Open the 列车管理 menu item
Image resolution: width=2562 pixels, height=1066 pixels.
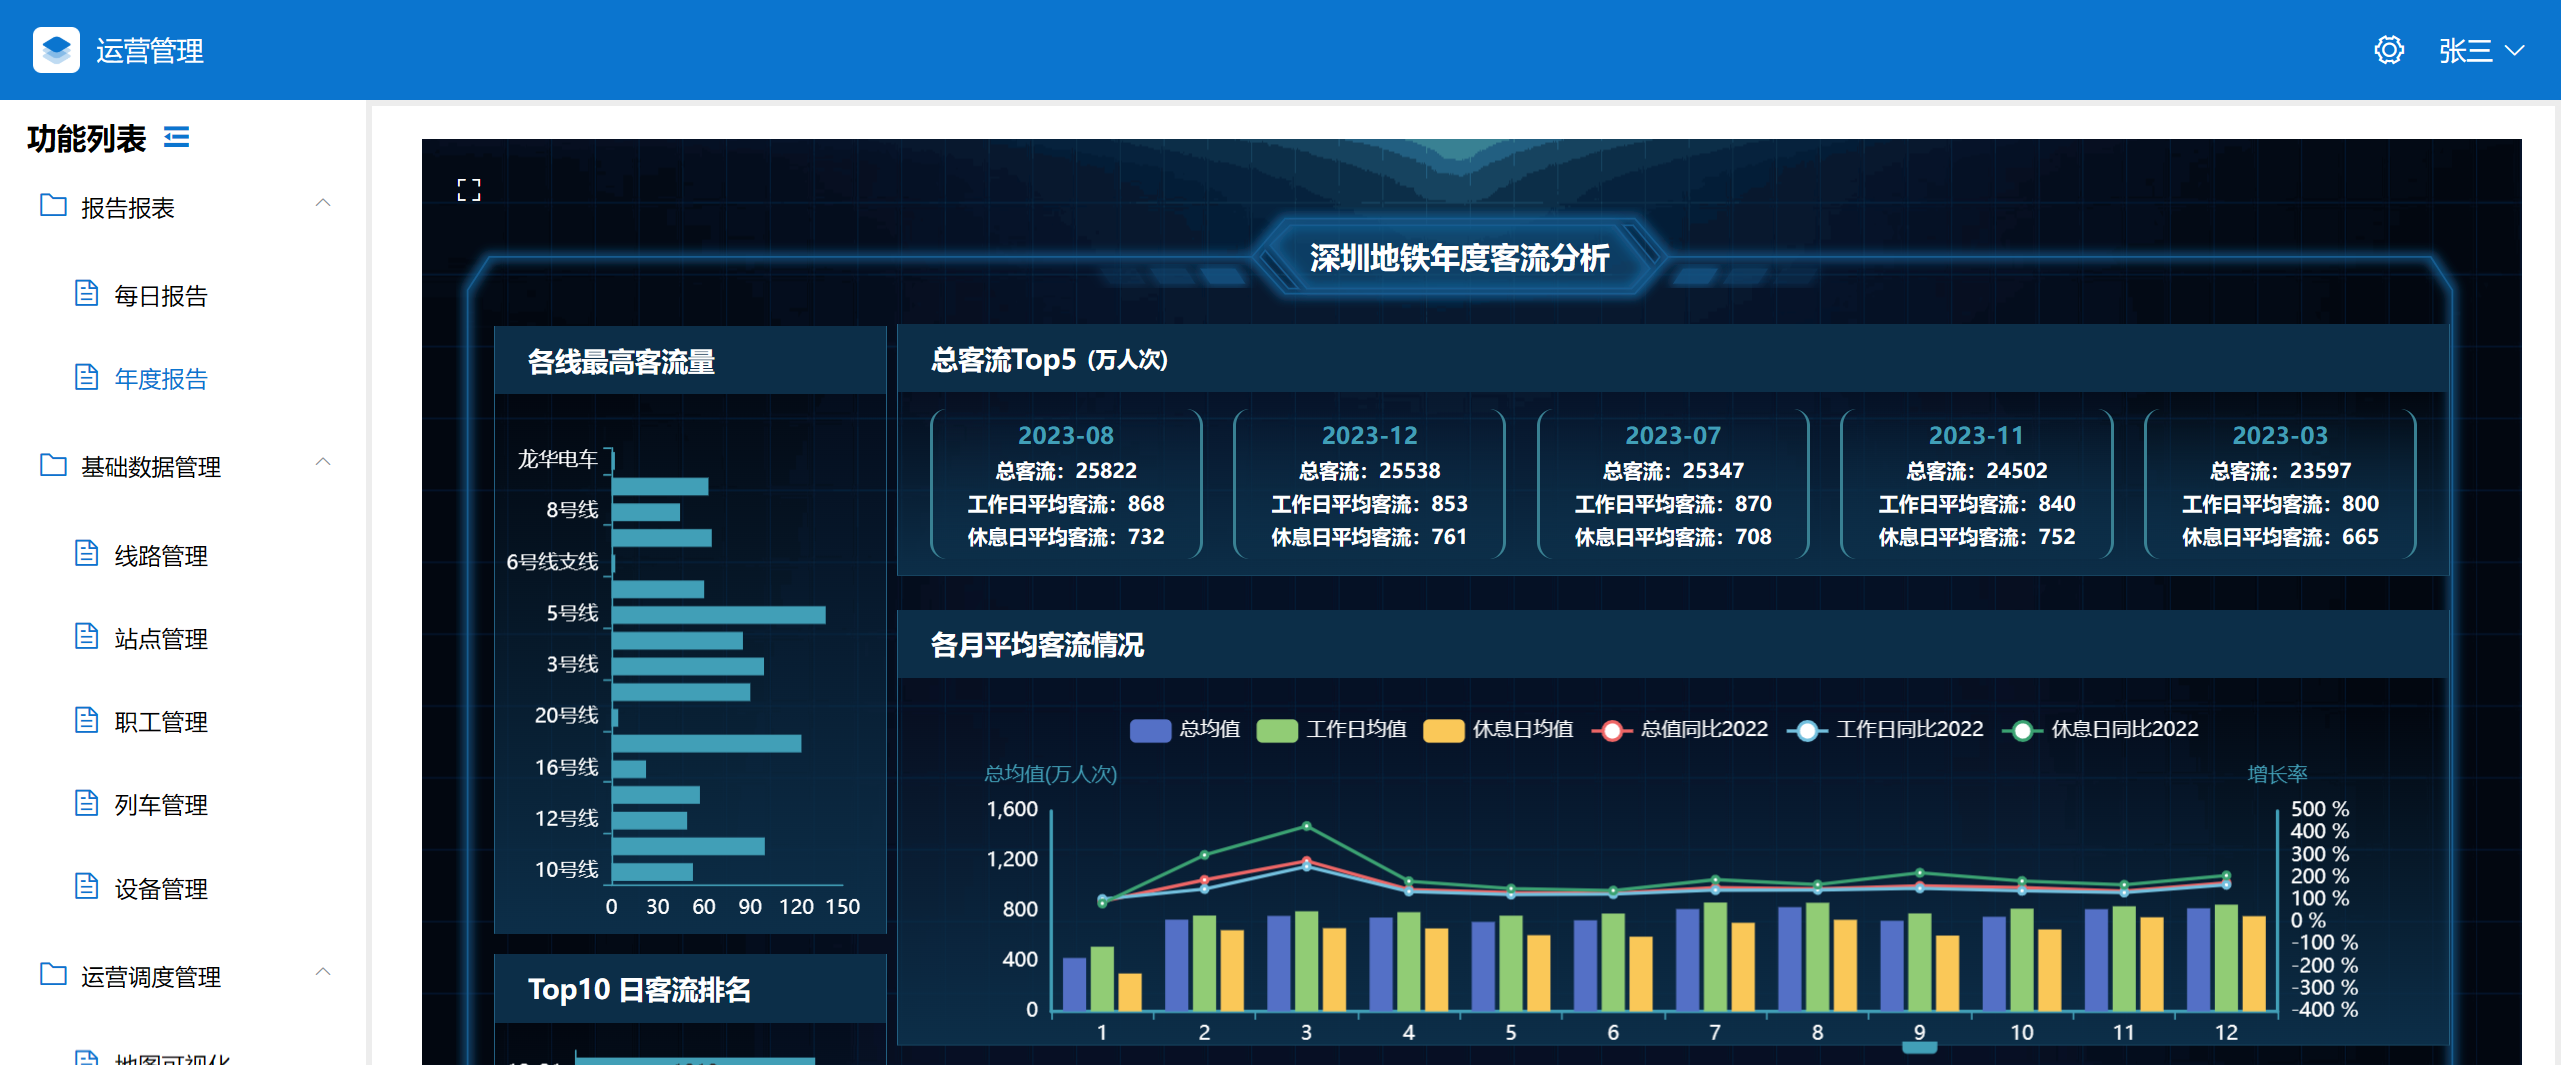[160, 805]
